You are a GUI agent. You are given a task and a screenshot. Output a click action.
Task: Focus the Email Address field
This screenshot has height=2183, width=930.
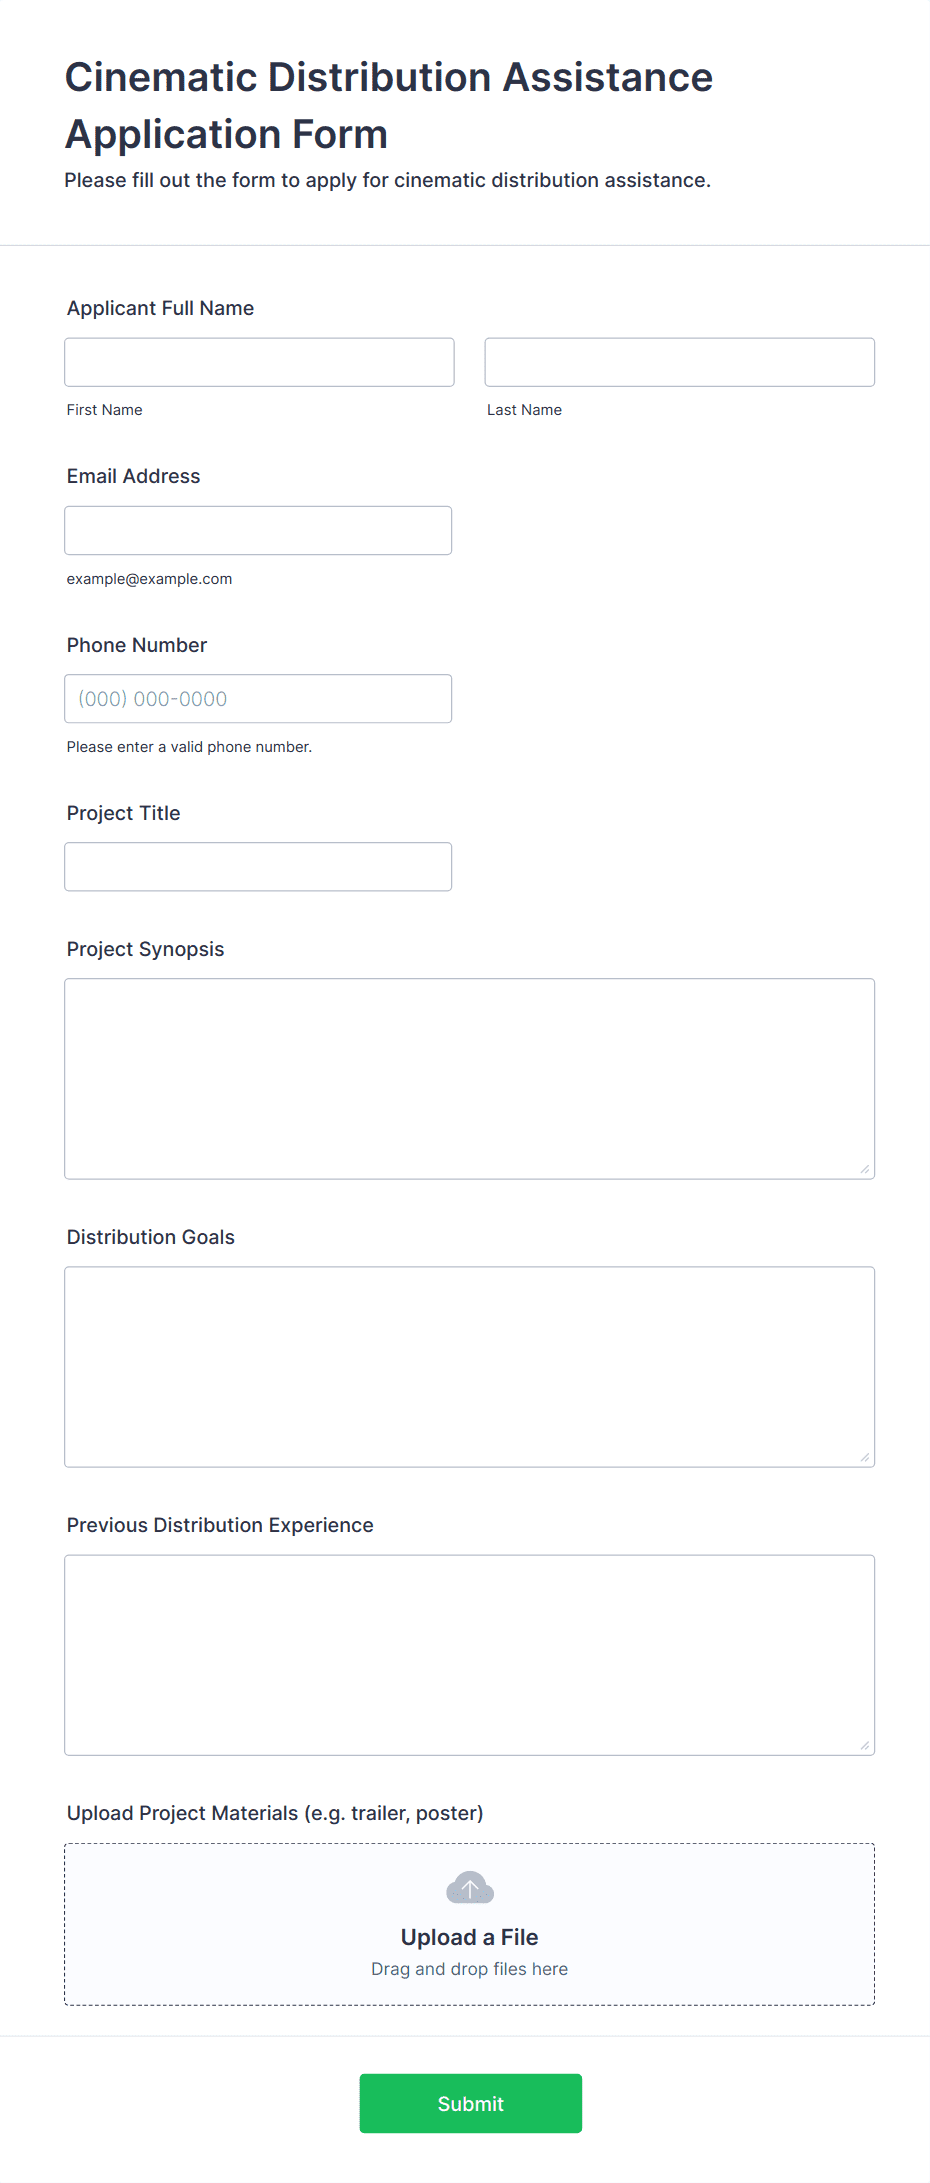pyautogui.click(x=258, y=530)
